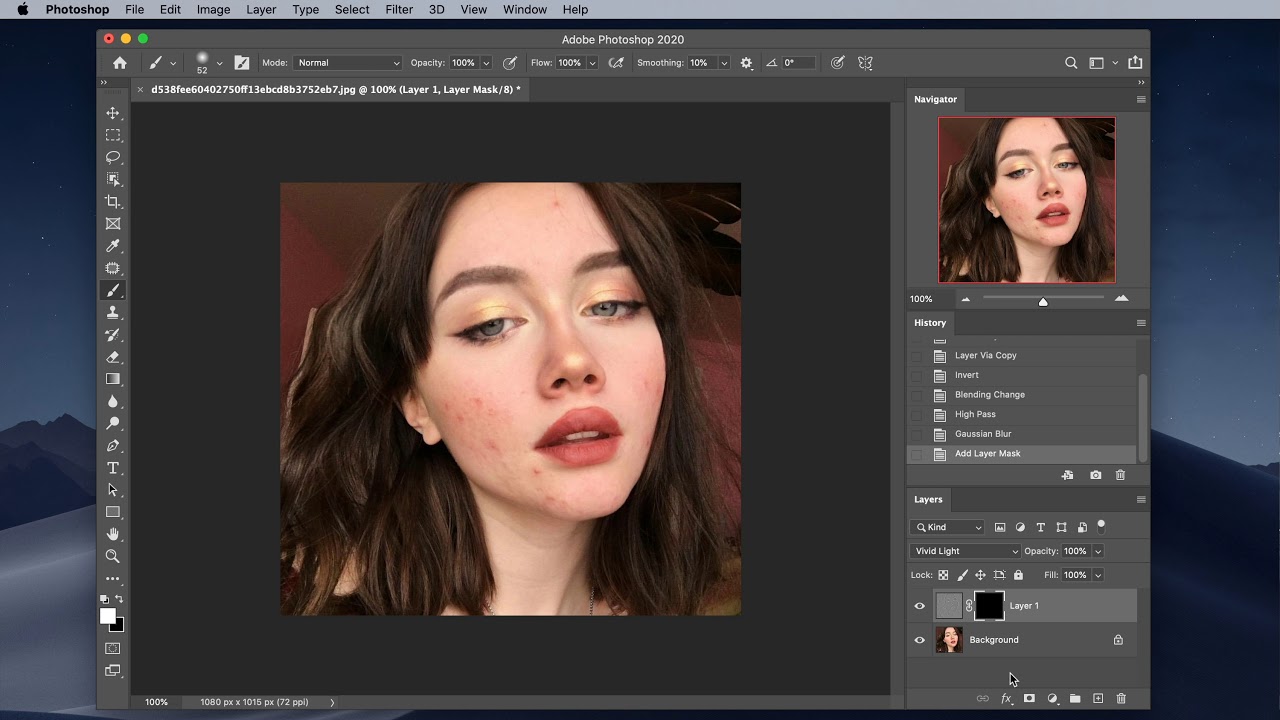Hide the Background layer visibility

coord(920,640)
